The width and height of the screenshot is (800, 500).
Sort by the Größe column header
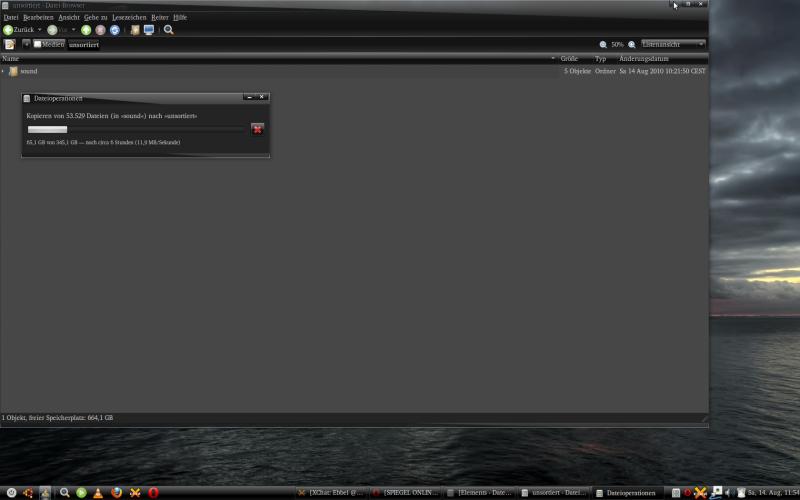pyautogui.click(x=569, y=59)
